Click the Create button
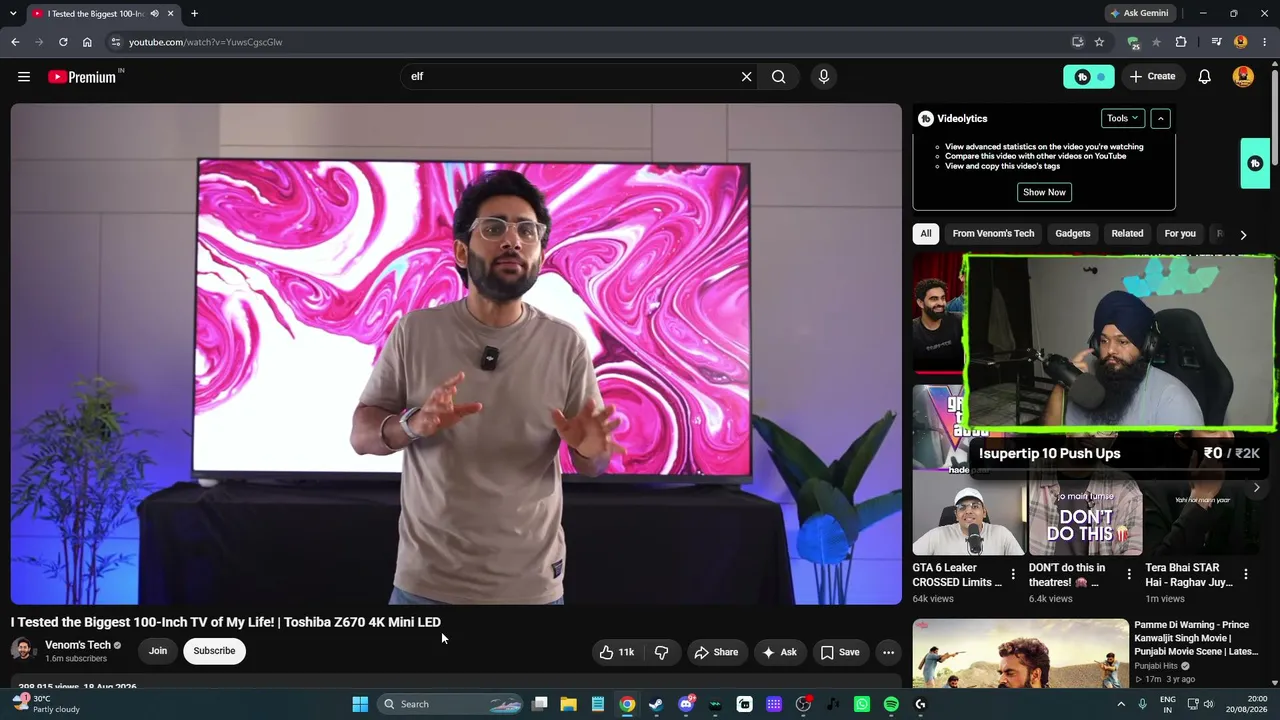This screenshot has height=720, width=1280. (x=1153, y=77)
